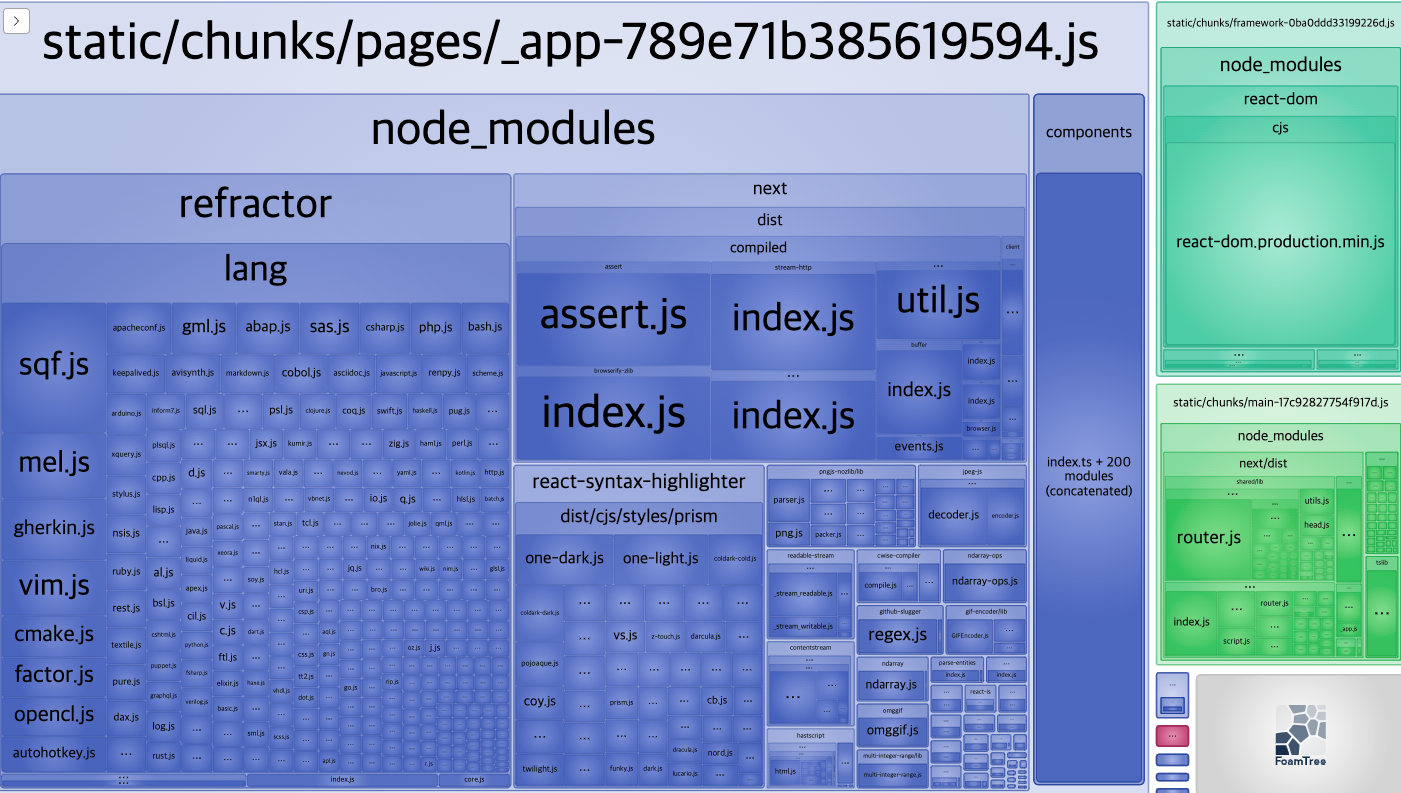This screenshot has height=793, width=1401.
Task: Click the coq.js cell
Action: pyautogui.click(x=353, y=410)
